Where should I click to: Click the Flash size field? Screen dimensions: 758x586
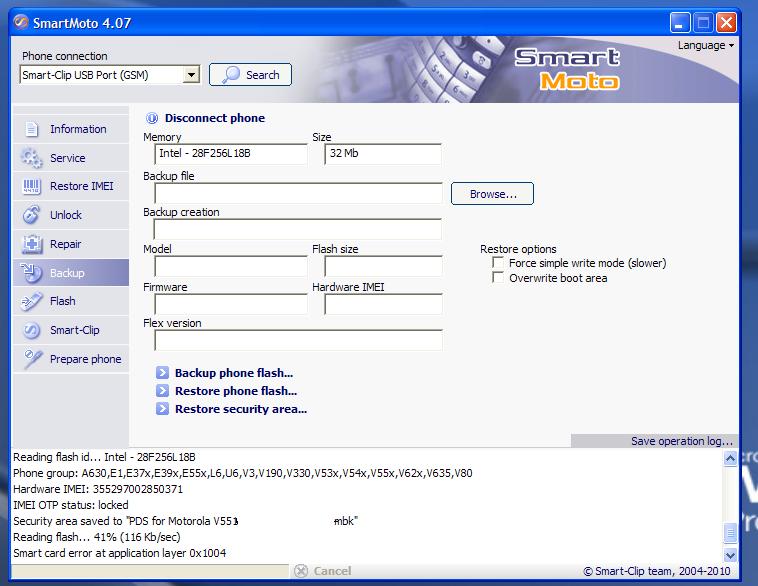point(383,266)
